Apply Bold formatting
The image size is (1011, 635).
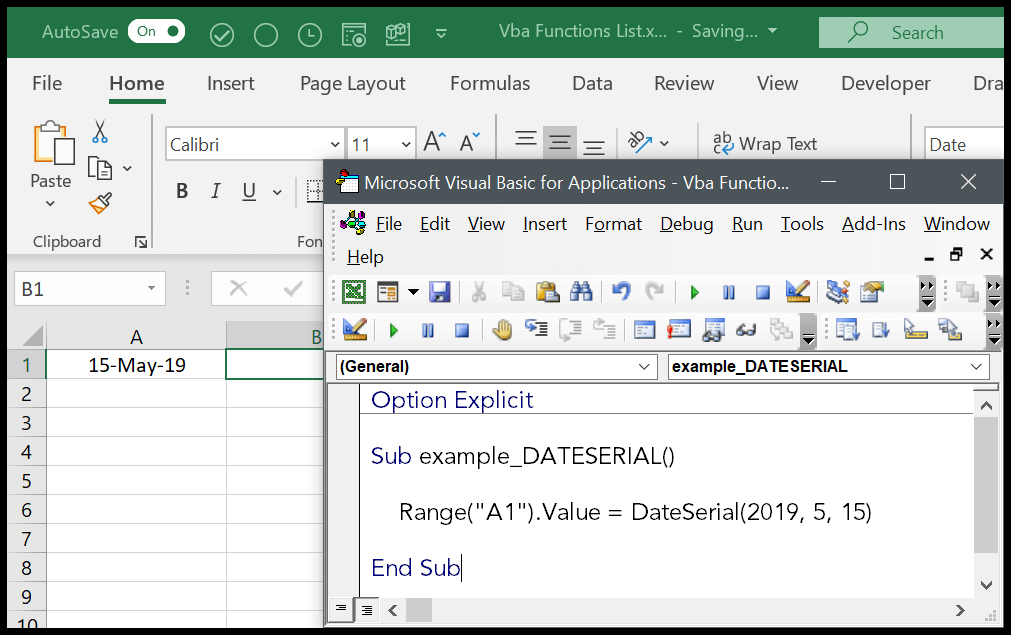click(x=181, y=189)
